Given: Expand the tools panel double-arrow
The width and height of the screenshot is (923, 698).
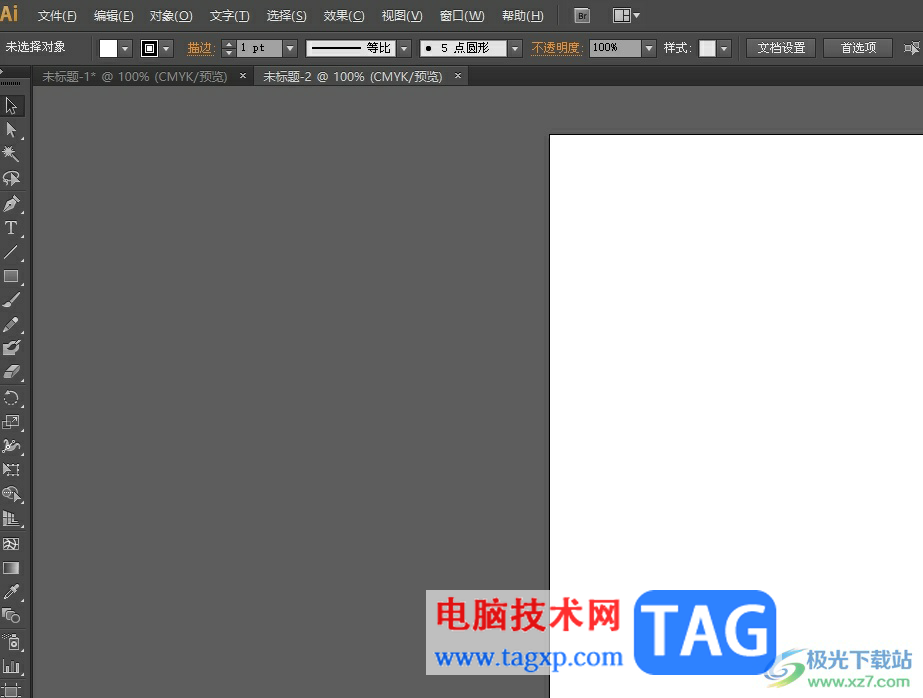Looking at the screenshot, I should [3, 71].
